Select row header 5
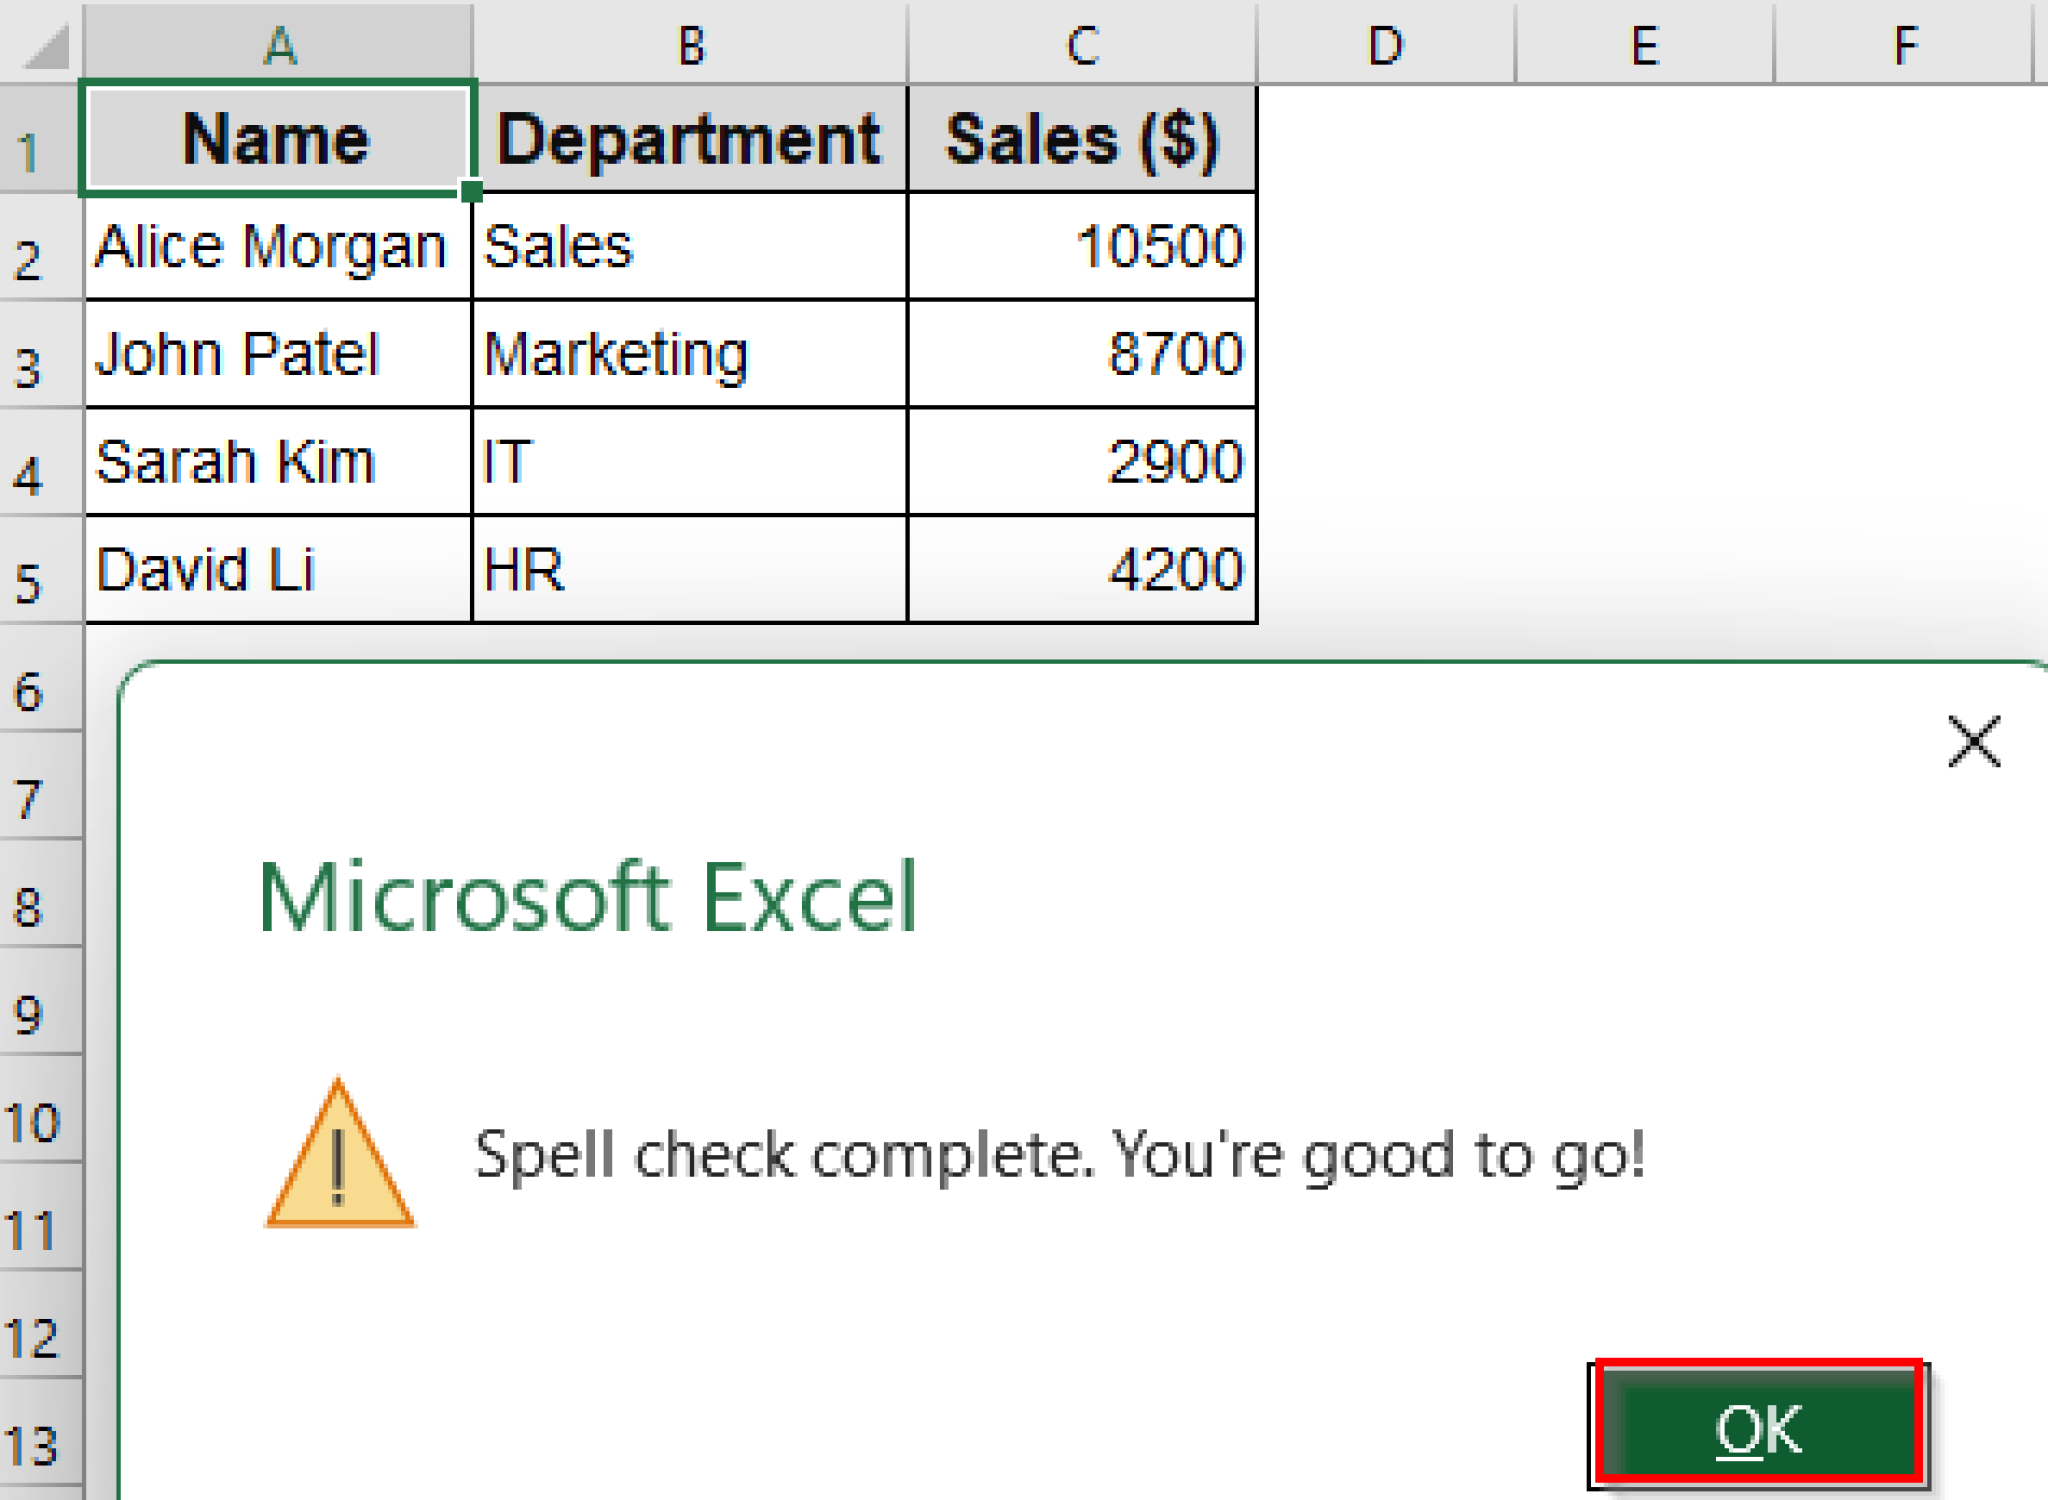Image resolution: width=2048 pixels, height=1500 pixels. pos(30,570)
